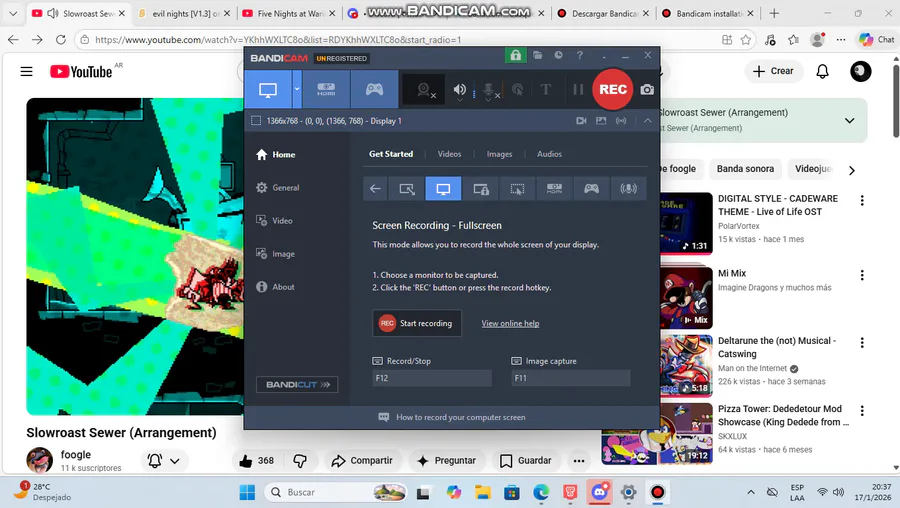The width and height of the screenshot is (900, 508).
Task: Take a screenshot with camera icon
Action: click(647, 90)
